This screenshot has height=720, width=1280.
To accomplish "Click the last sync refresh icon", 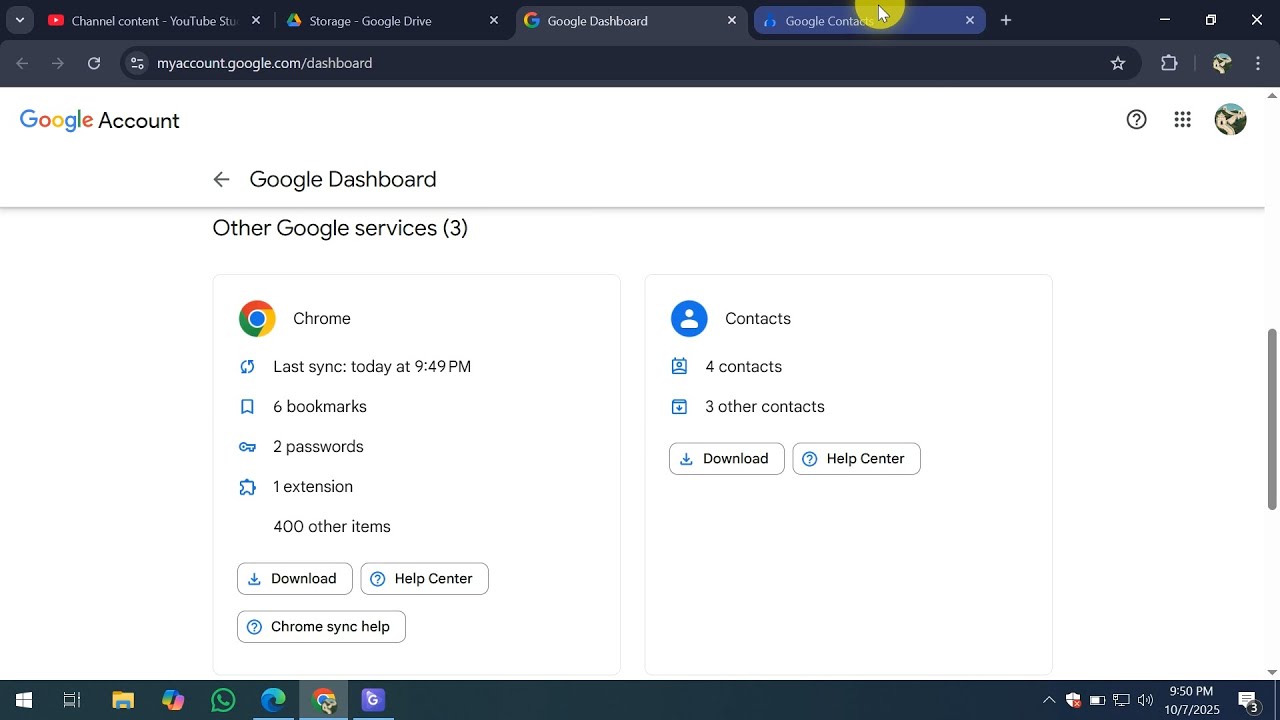I will [247, 367].
